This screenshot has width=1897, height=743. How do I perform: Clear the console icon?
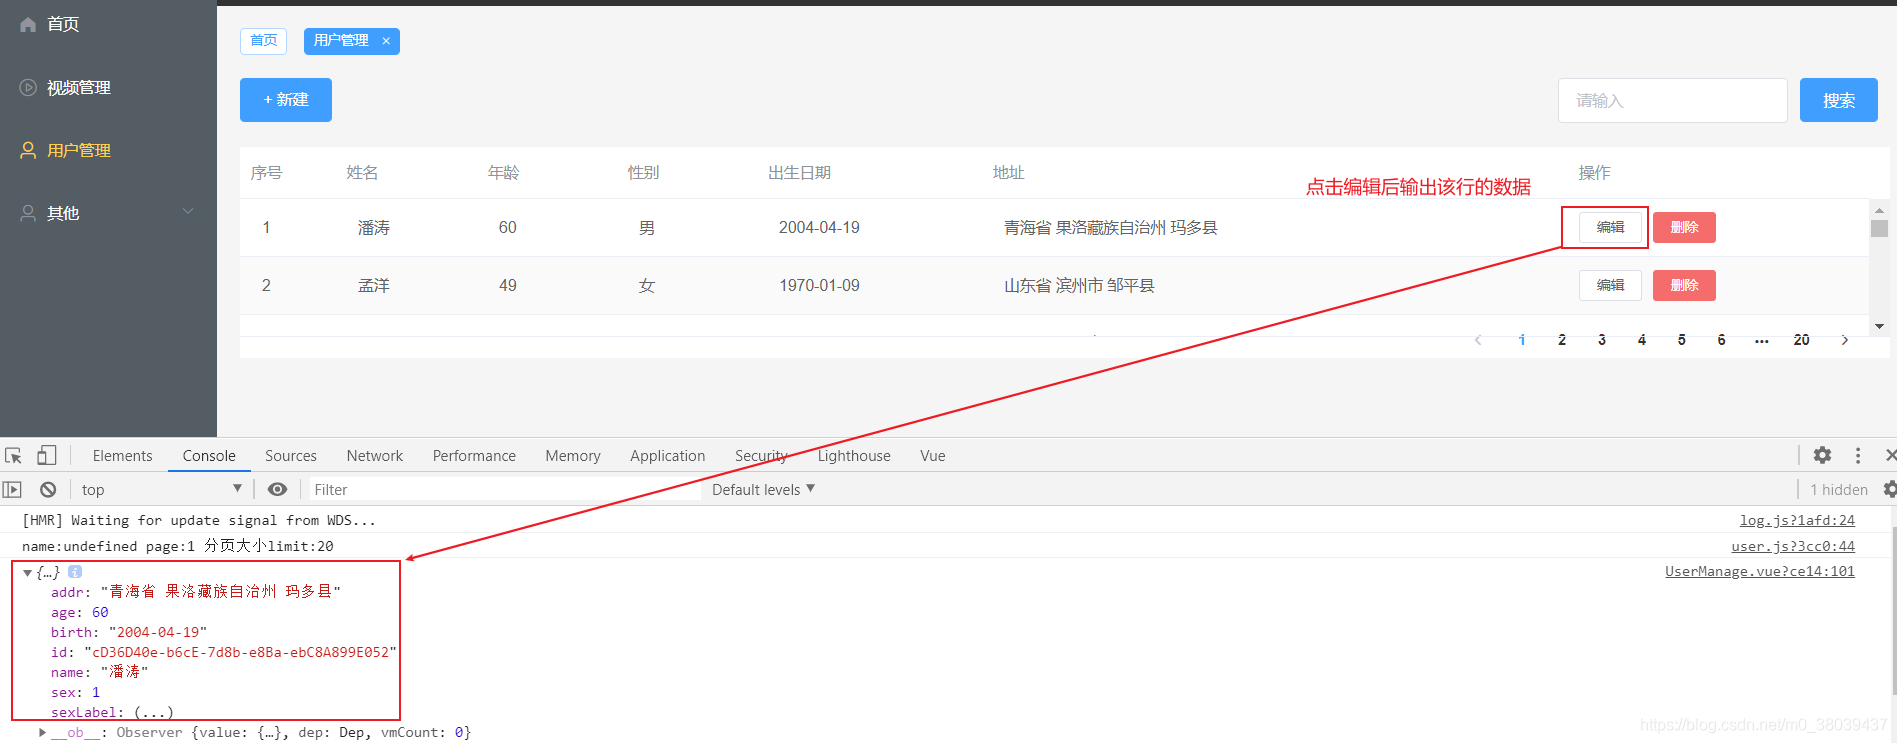coord(47,489)
